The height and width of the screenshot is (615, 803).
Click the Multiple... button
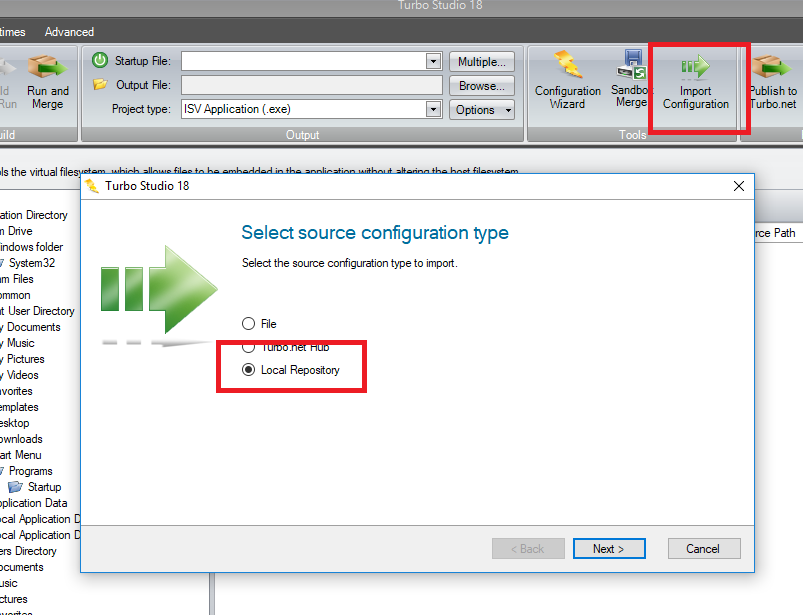tap(482, 61)
